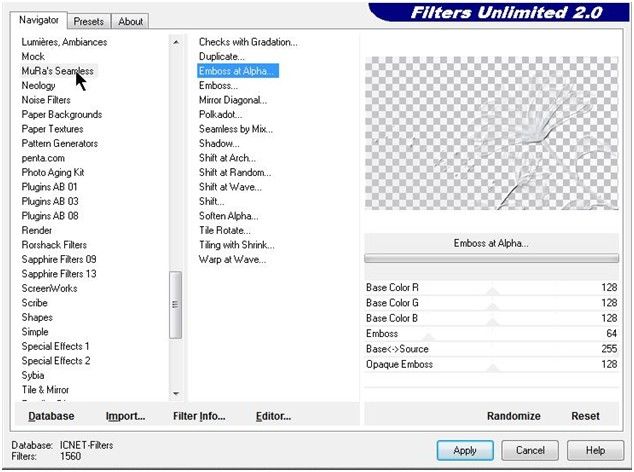Select ScreenWorks category
Viewport: 634px width, 472px height.
(x=49, y=288)
